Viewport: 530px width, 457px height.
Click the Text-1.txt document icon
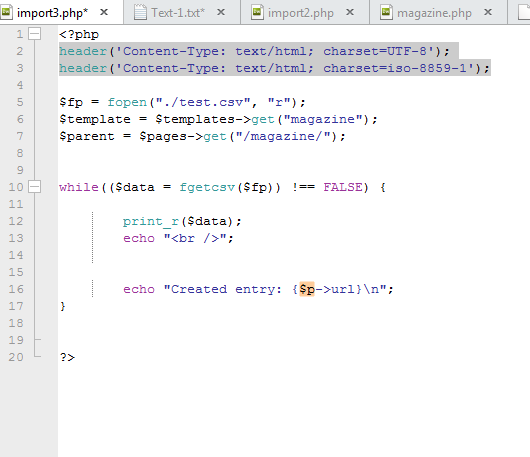[x=140, y=12]
